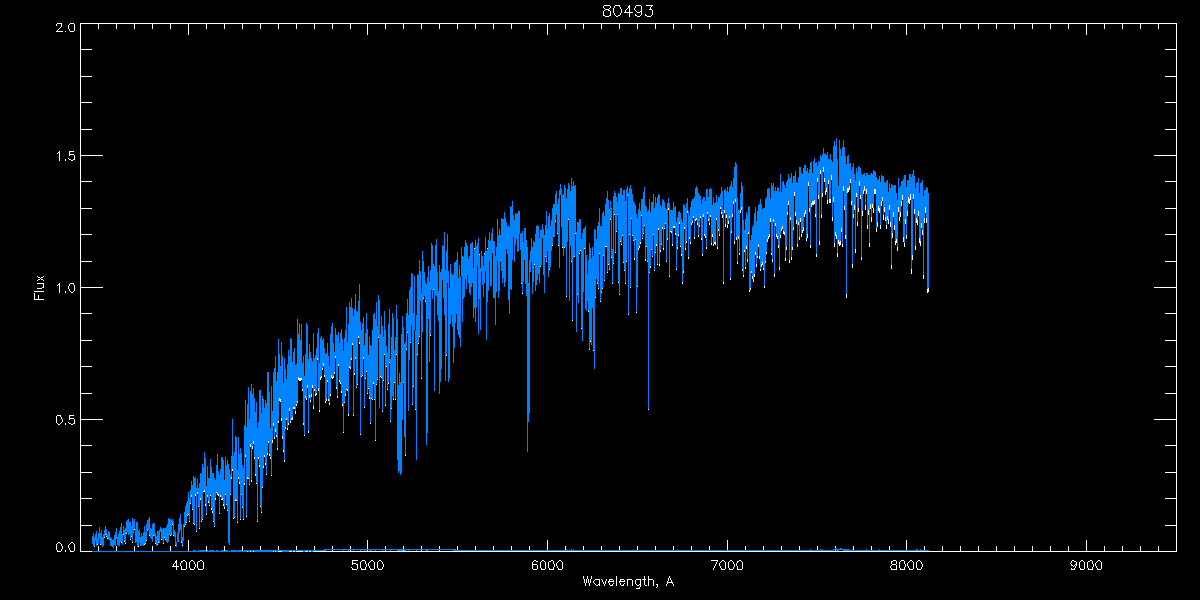The image size is (1200, 600).
Task: Click the 'Wavelength, A' x-axis label
Action: pos(627,582)
